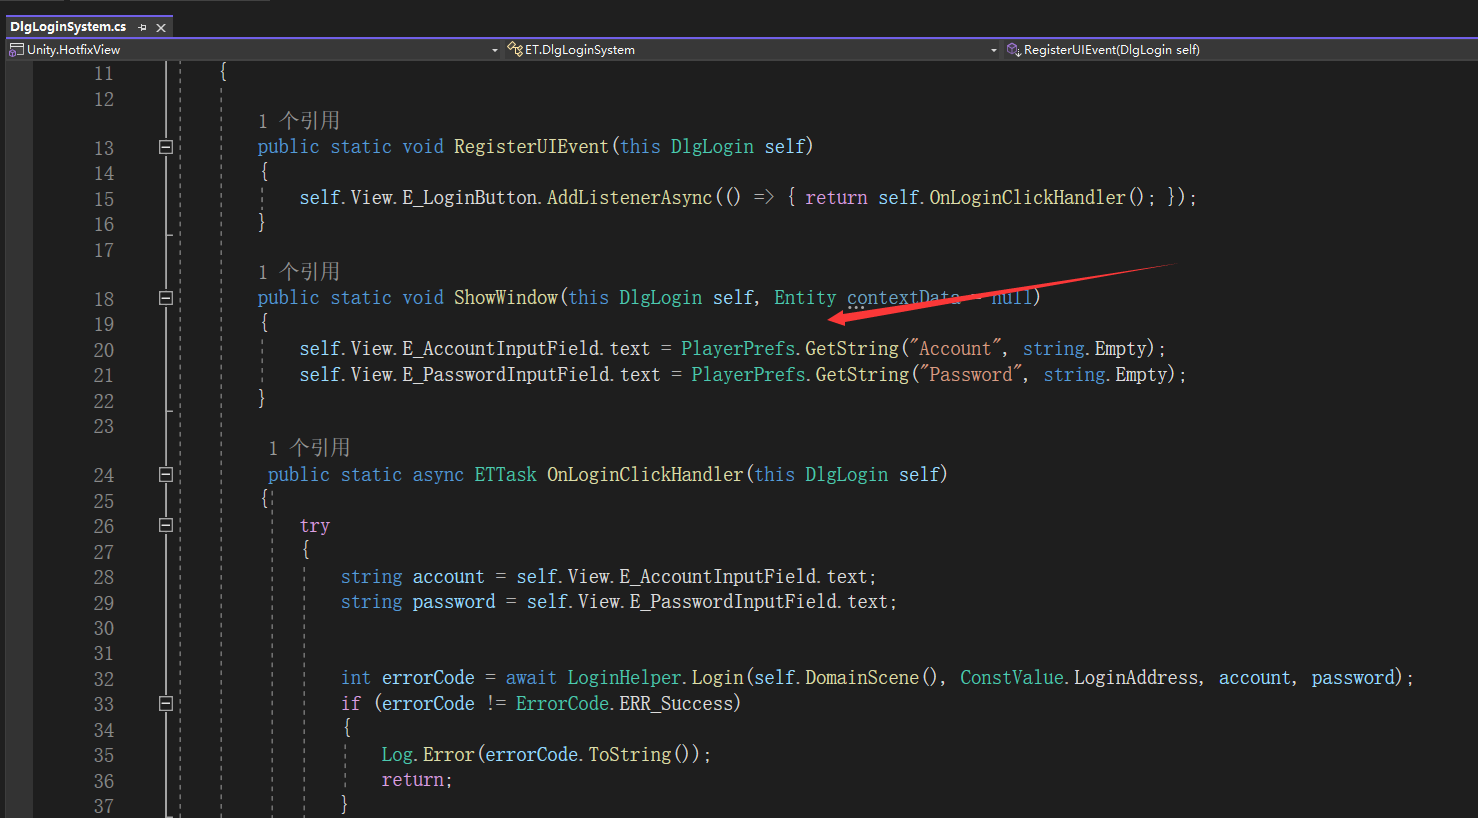Image resolution: width=1478 pixels, height=818 pixels.
Task: Click ConstValue on line 32
Action: 1012,678
